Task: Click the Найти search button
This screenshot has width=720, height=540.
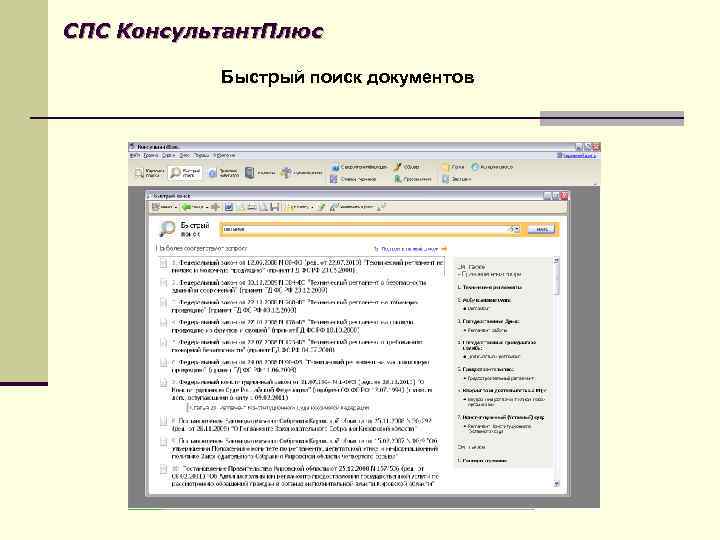Action: pyautogui.click(x=541, y=229)
